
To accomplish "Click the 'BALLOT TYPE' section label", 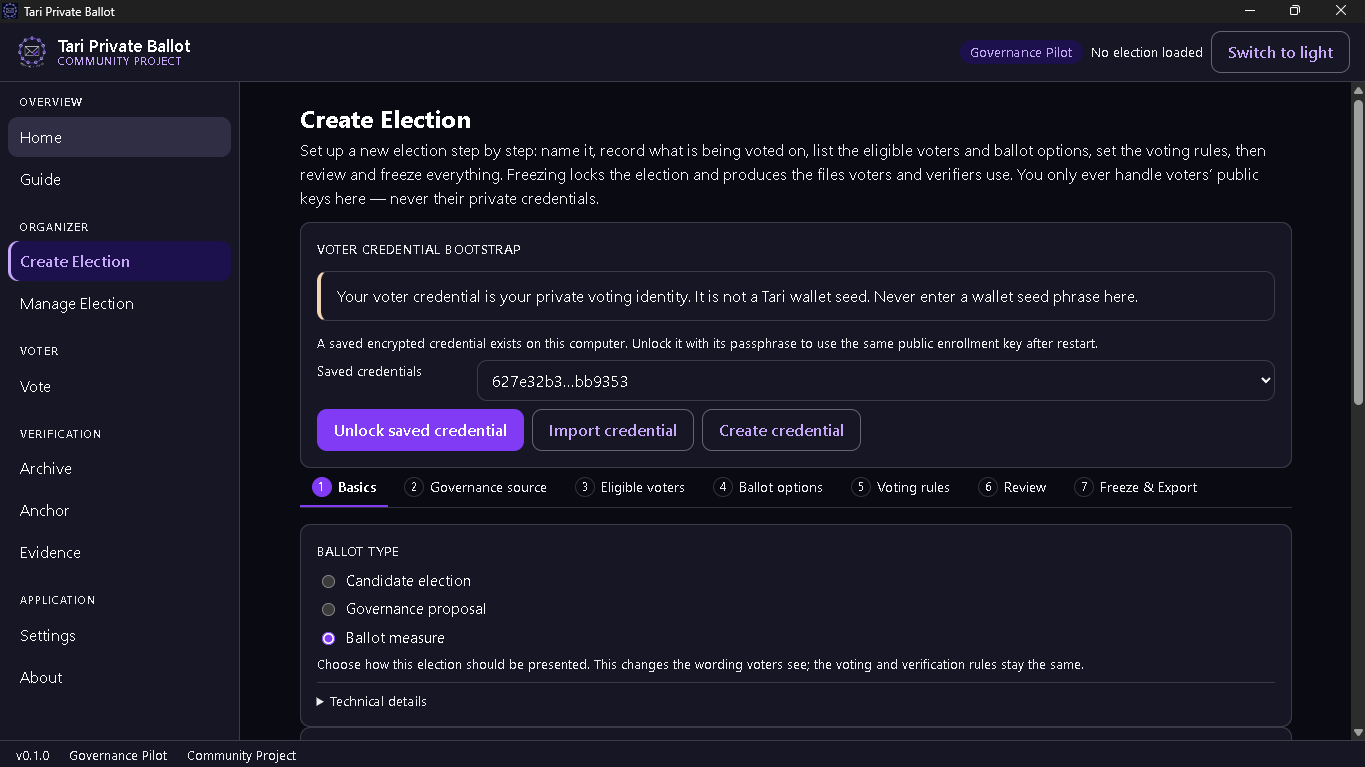I will (x=358, y=551).
